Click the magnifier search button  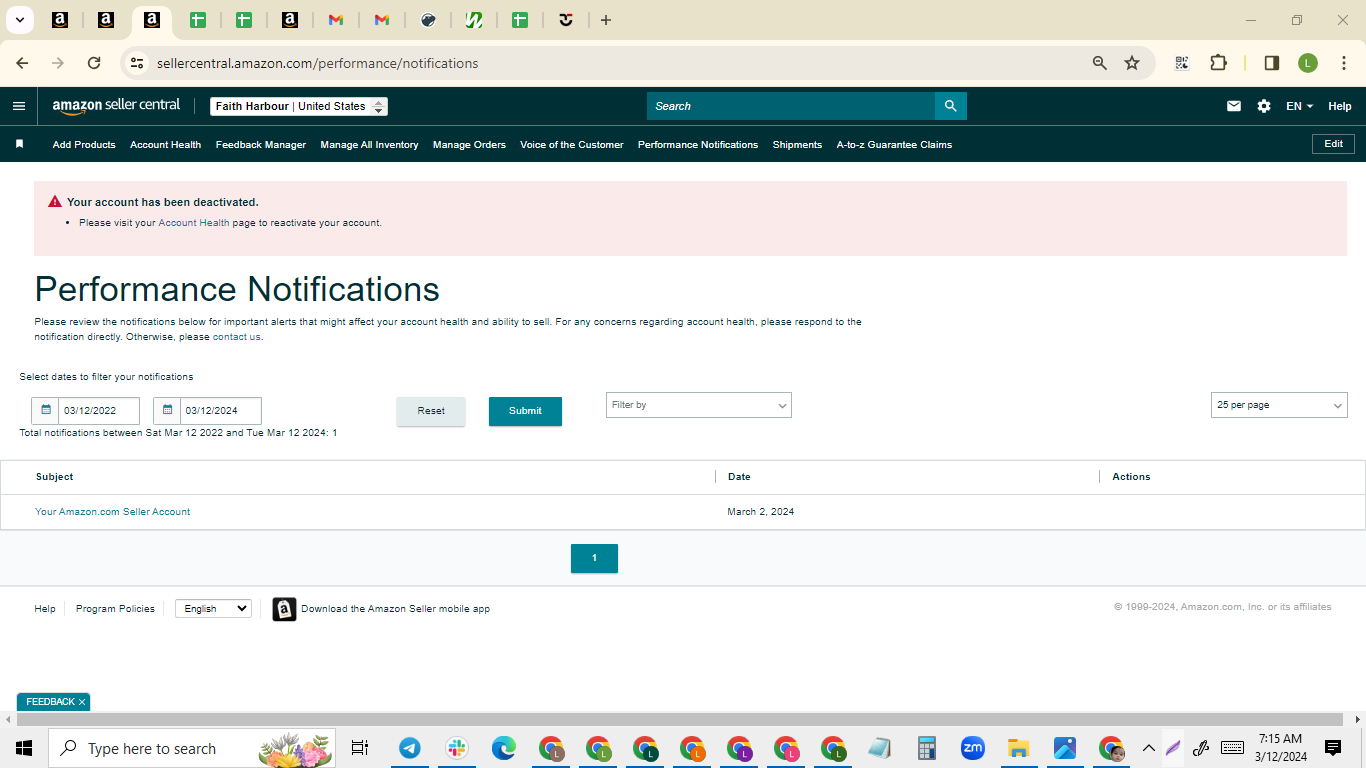pyautogui.click(x=951, y=106)
